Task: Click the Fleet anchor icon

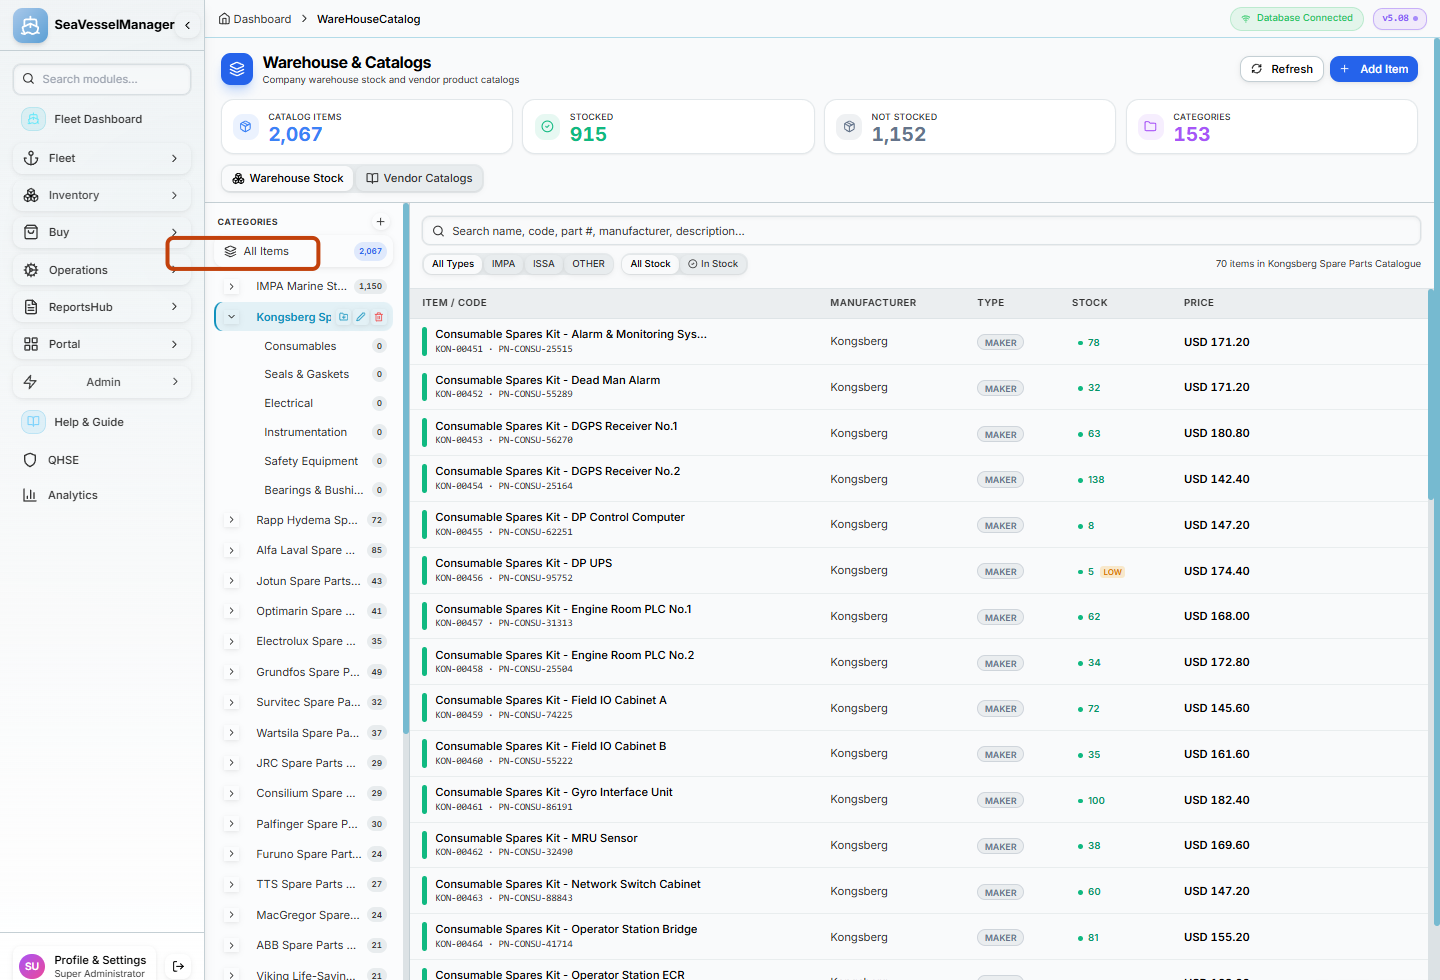Action: tap(31, 158)
